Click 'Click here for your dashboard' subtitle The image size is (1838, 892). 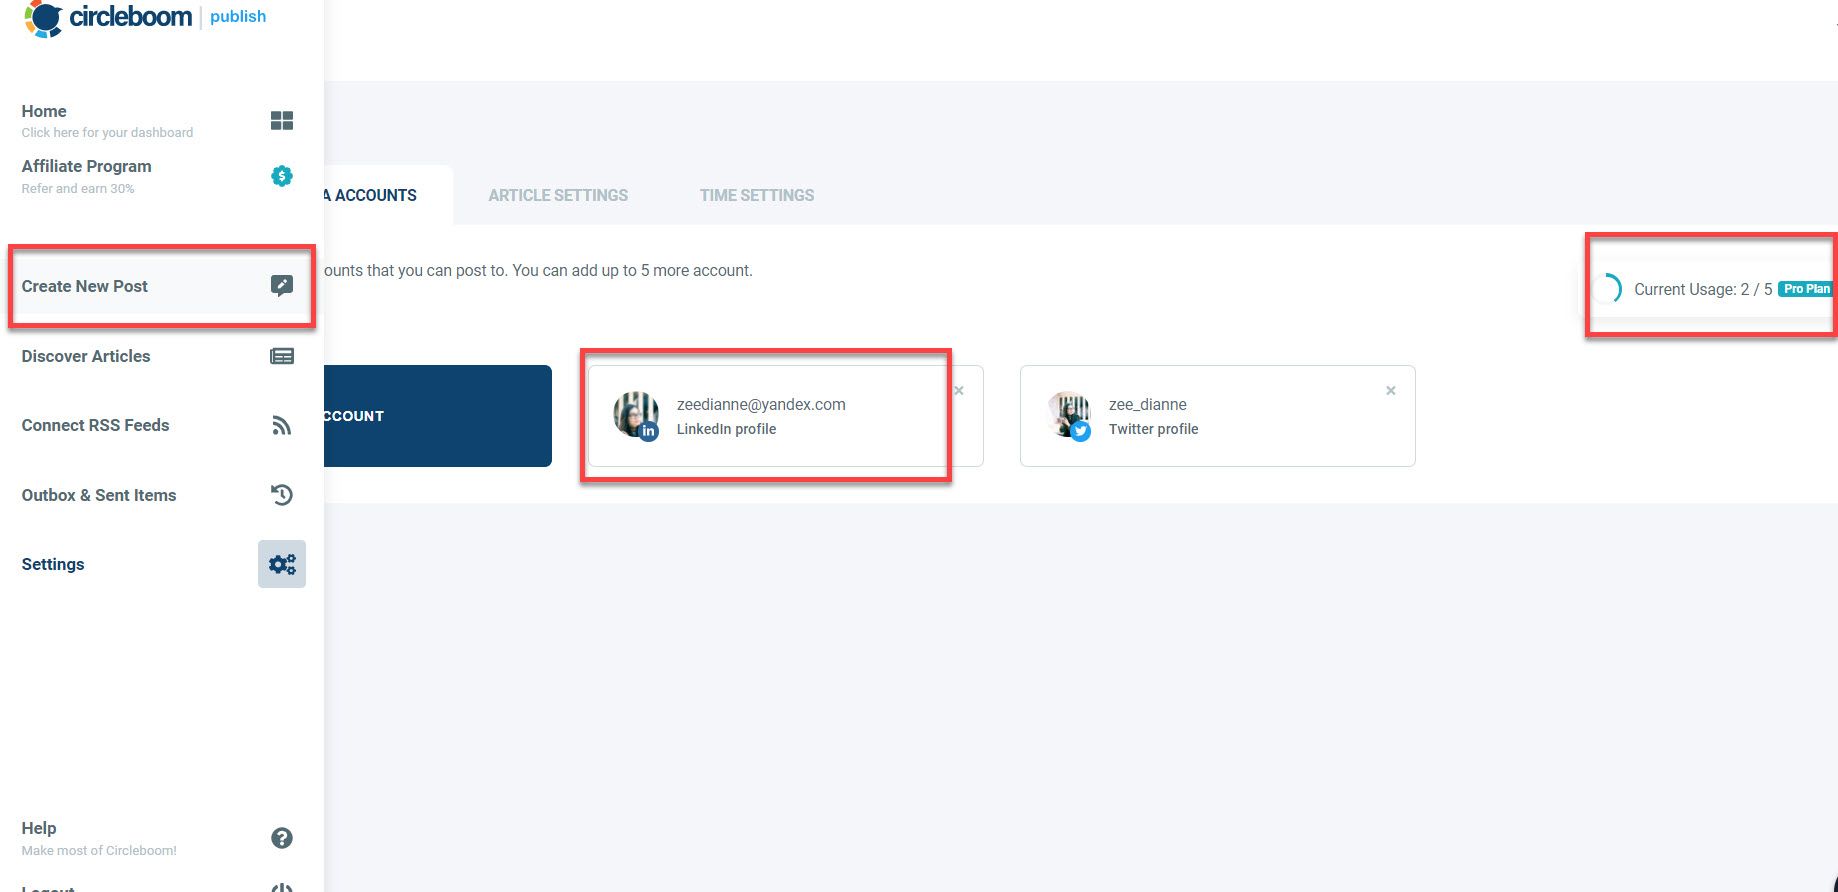pyautogui.click(x=107, y=132)
